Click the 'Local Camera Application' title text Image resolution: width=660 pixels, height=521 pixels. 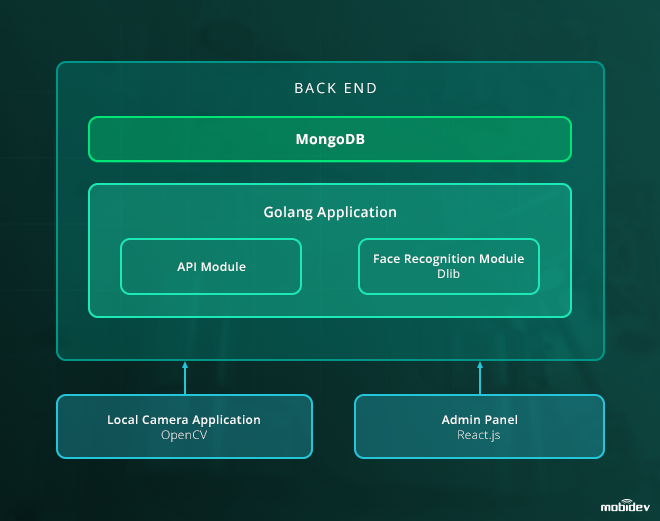[184, 420]
